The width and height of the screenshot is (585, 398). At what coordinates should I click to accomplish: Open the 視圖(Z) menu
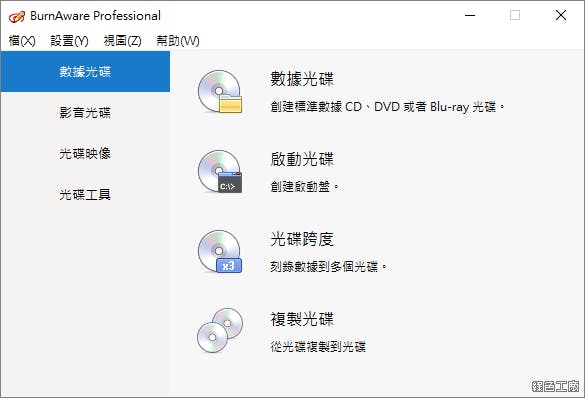pos(122,41)
